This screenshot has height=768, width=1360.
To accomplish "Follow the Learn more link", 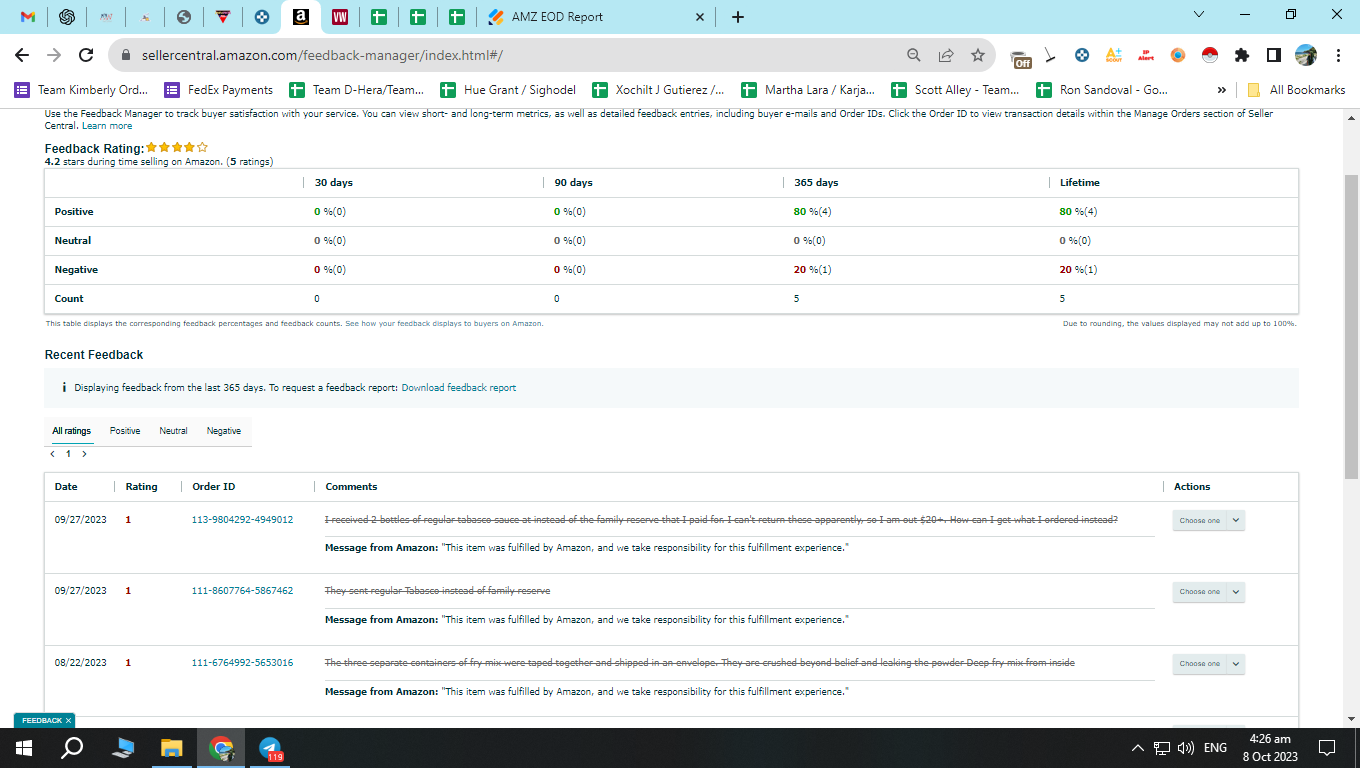I will pyautogui.click(x=107, y=126).
